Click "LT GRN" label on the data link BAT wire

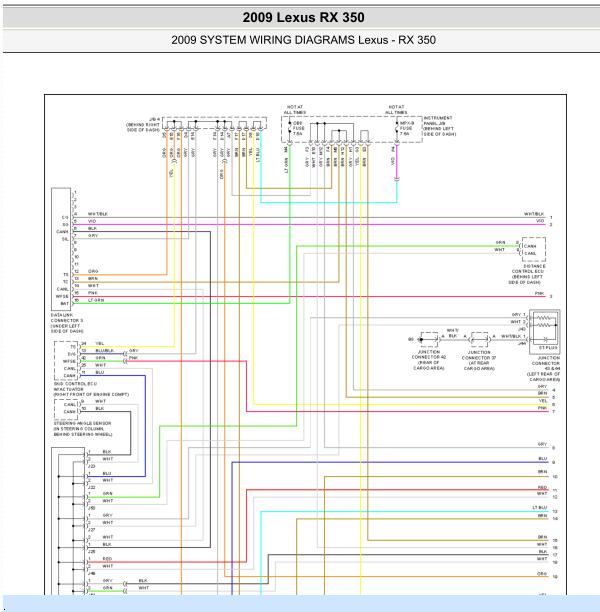coord(96,300)
